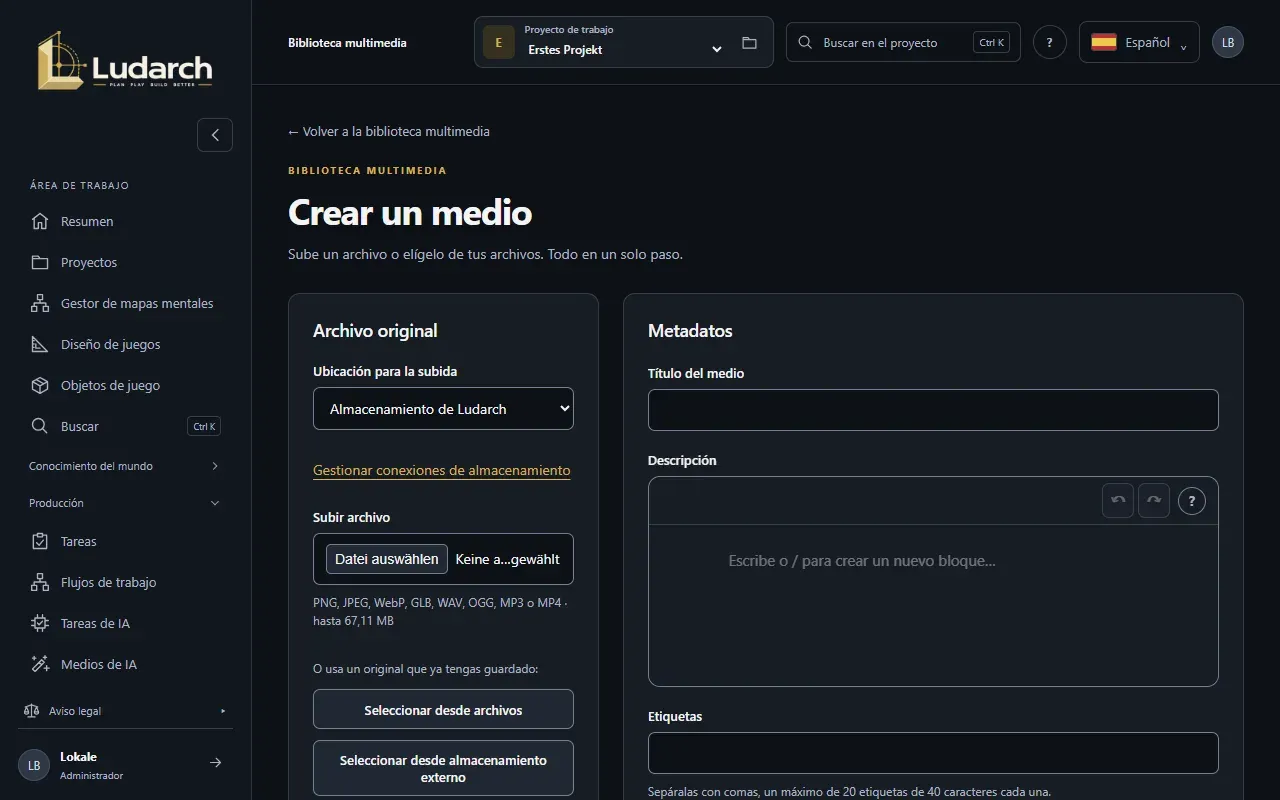Click the logout arrow next to Lokale

(x=215, y=763)
